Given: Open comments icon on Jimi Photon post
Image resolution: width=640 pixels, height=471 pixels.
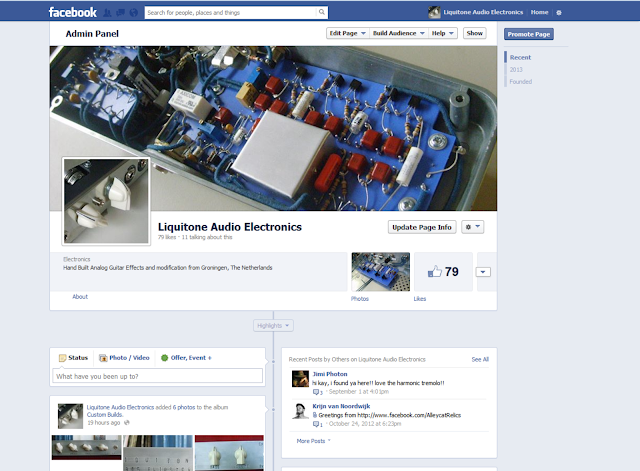Looking at the screenshot, I should [317, 392].
